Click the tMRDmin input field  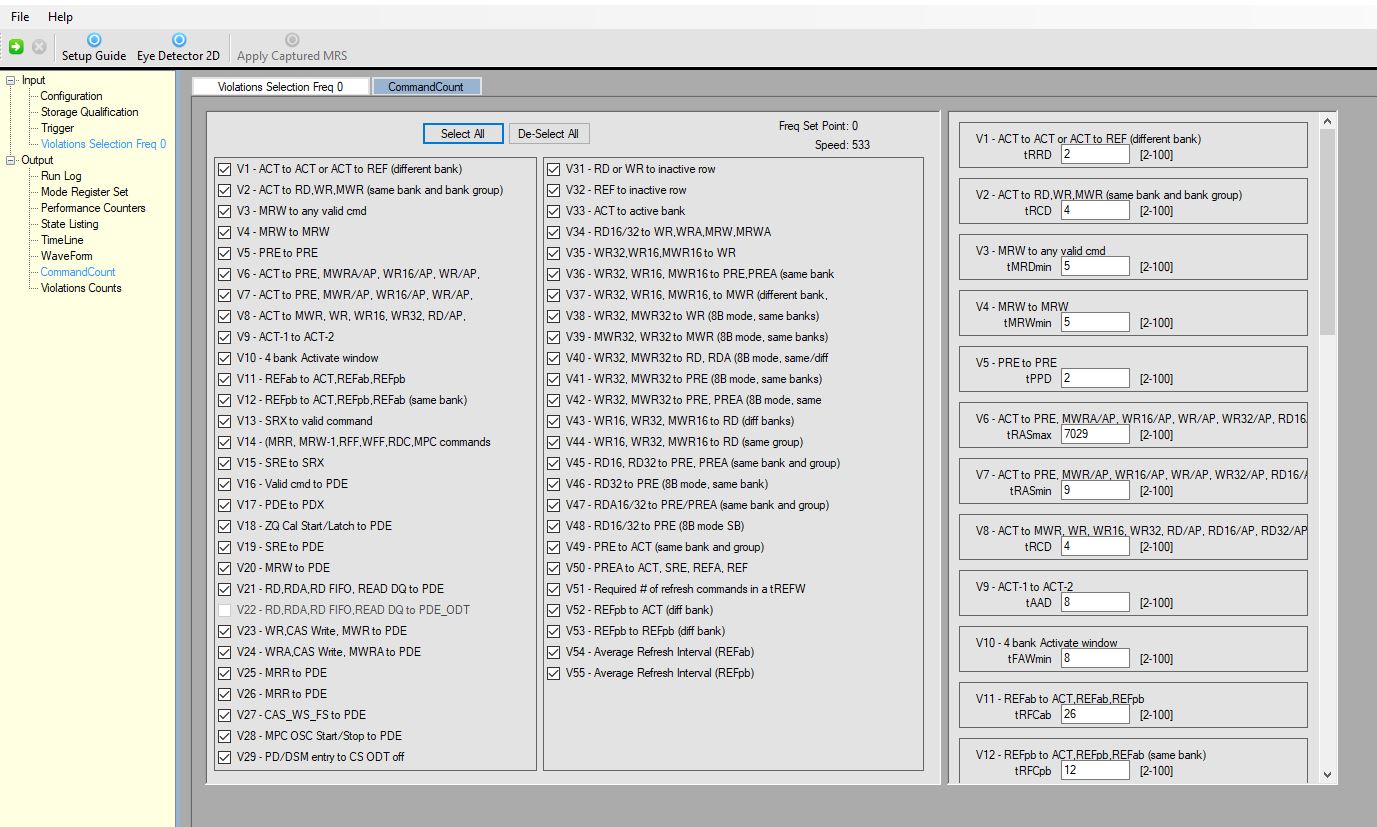(x=1095, y=267)
